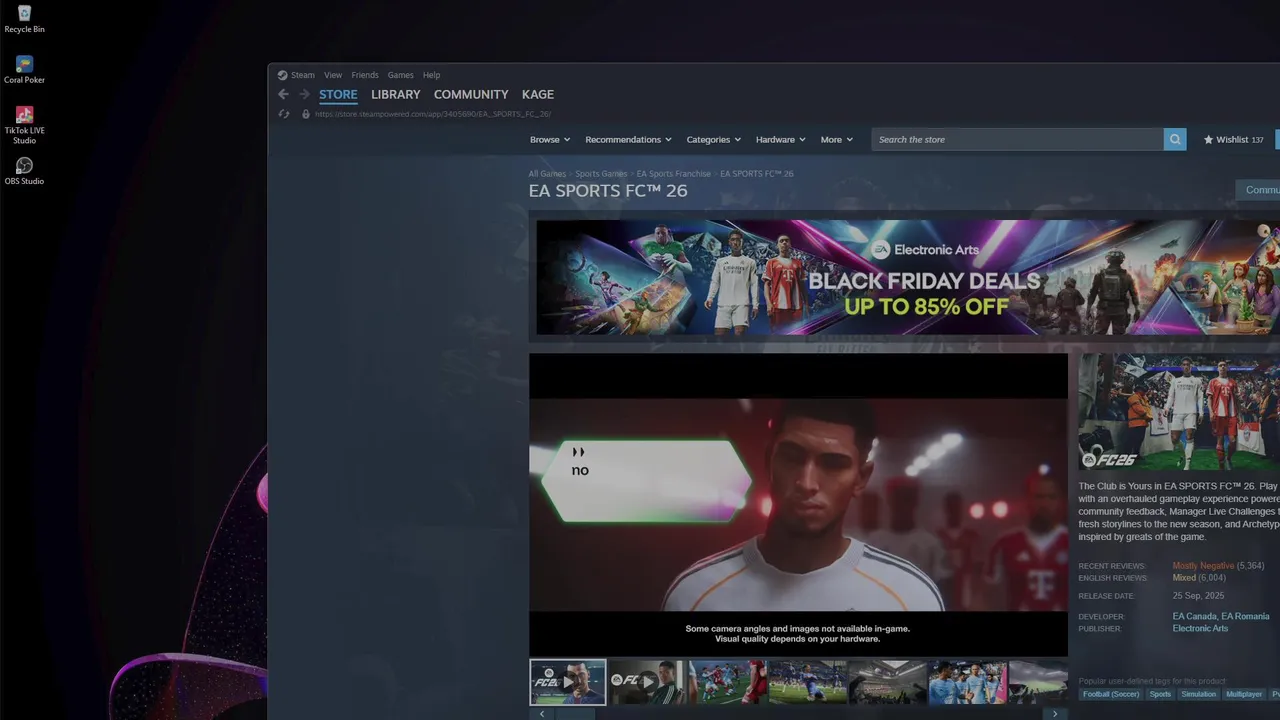The width and height of the screenshot is (1280, 720).
Task: Expand the Browse dropdown
Action: pos(550,140)
